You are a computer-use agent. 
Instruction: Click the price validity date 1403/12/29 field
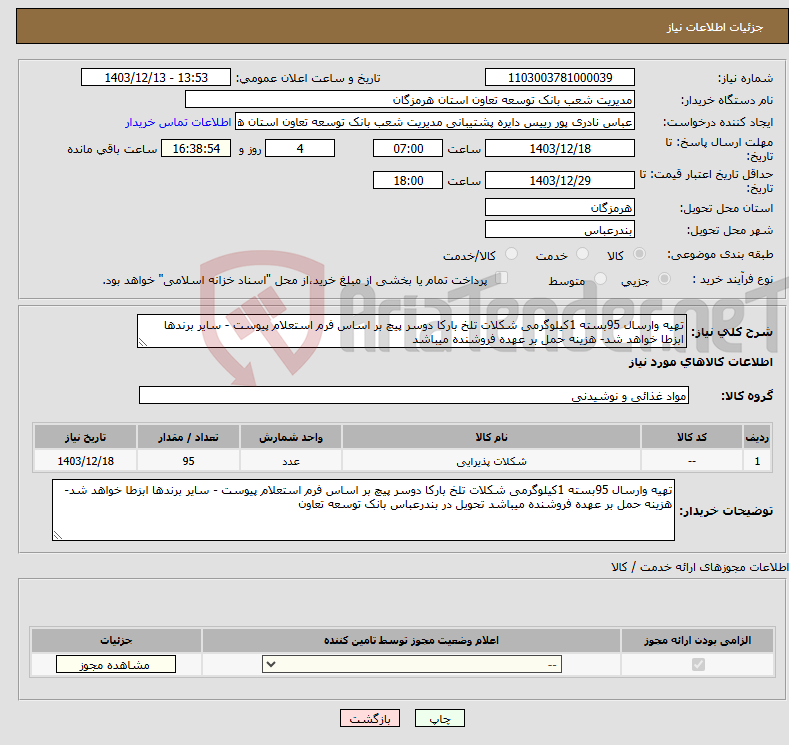(560, 180)
